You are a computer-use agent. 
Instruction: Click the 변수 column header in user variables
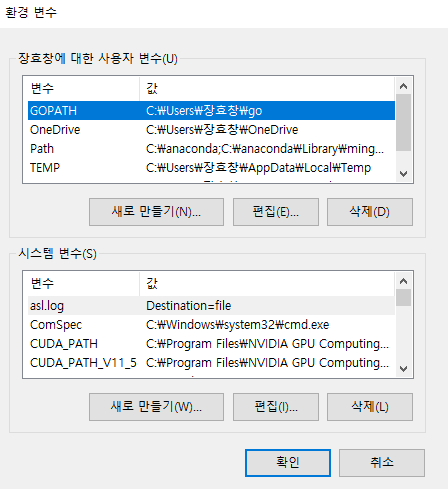click(84, 89)
